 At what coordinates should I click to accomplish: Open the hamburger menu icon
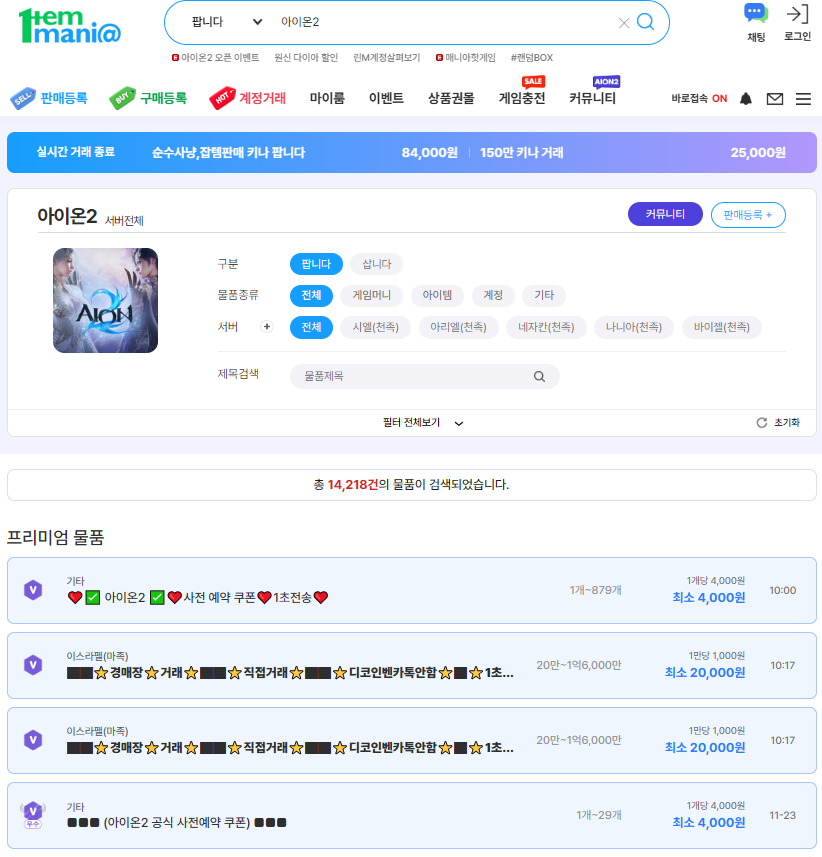[803, 99]
